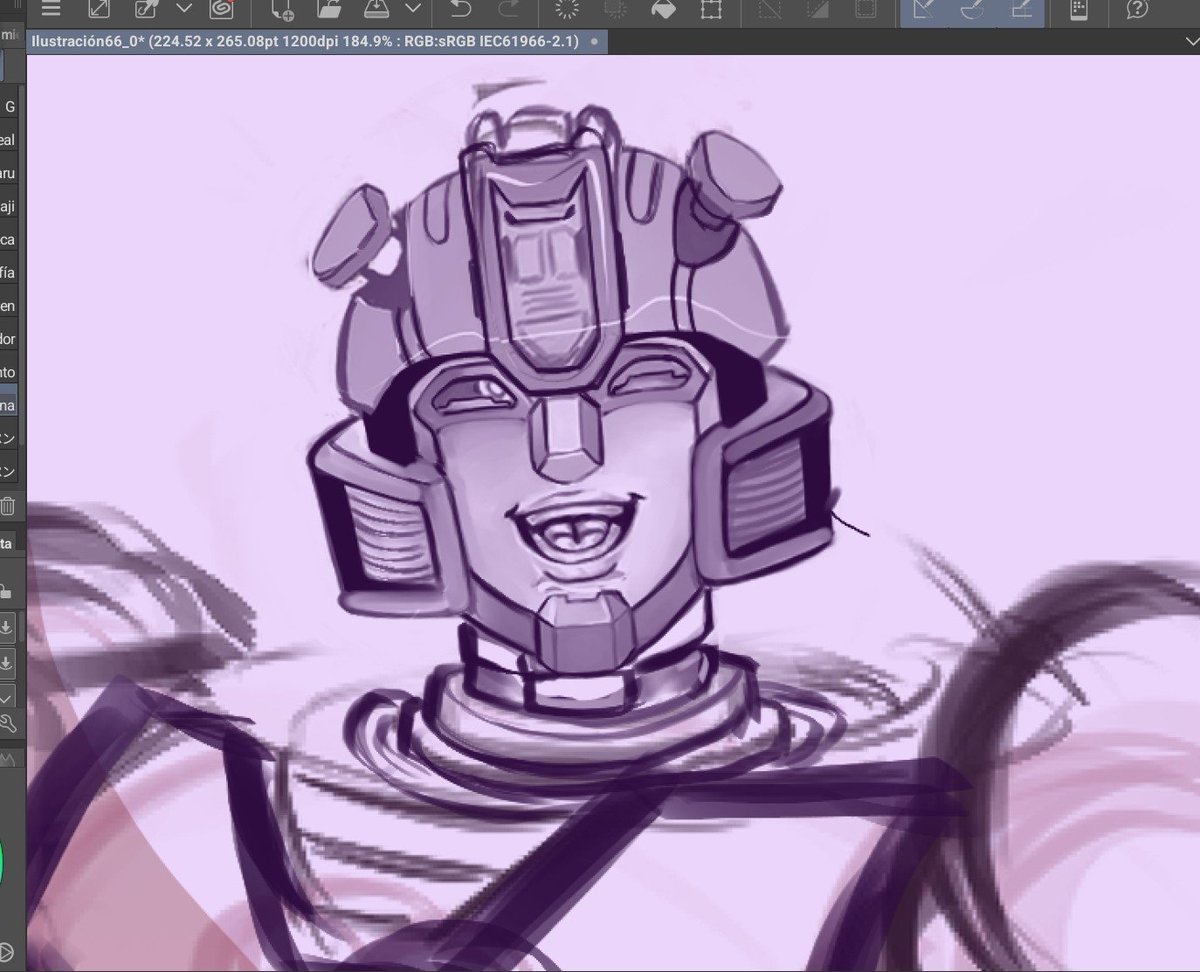Save the illustration with the Save icon
This screenshot has width=1200, height=972.
click(376, 10)
